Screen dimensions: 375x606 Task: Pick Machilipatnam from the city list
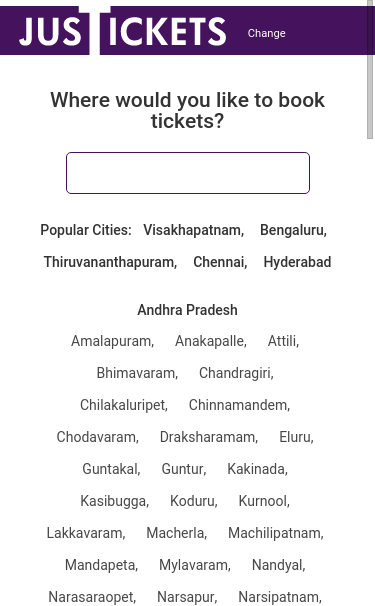pyautogui.click(x=276, y=533)
